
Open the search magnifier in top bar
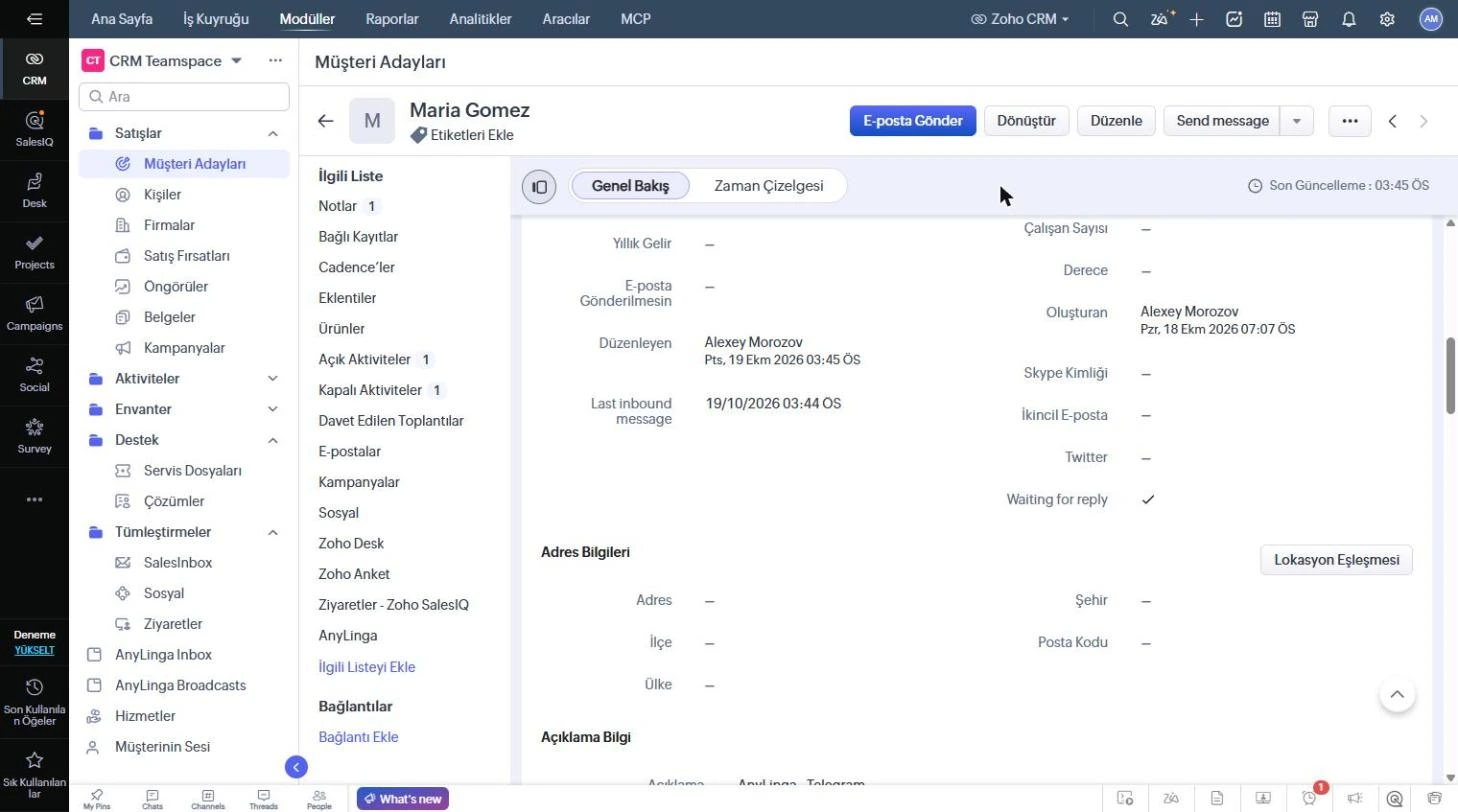[x=1121, y=19]
